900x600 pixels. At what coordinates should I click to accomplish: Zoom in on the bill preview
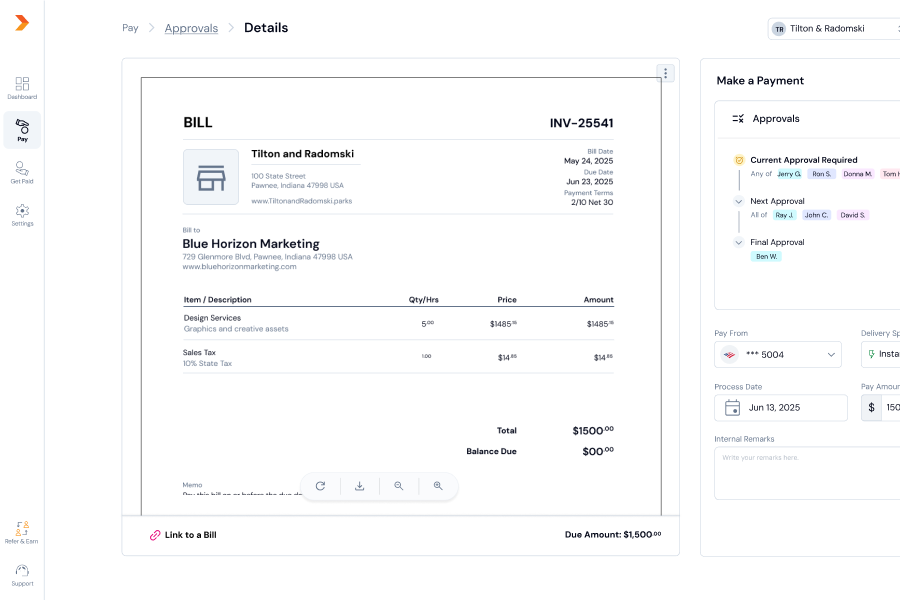pos(438,486)
